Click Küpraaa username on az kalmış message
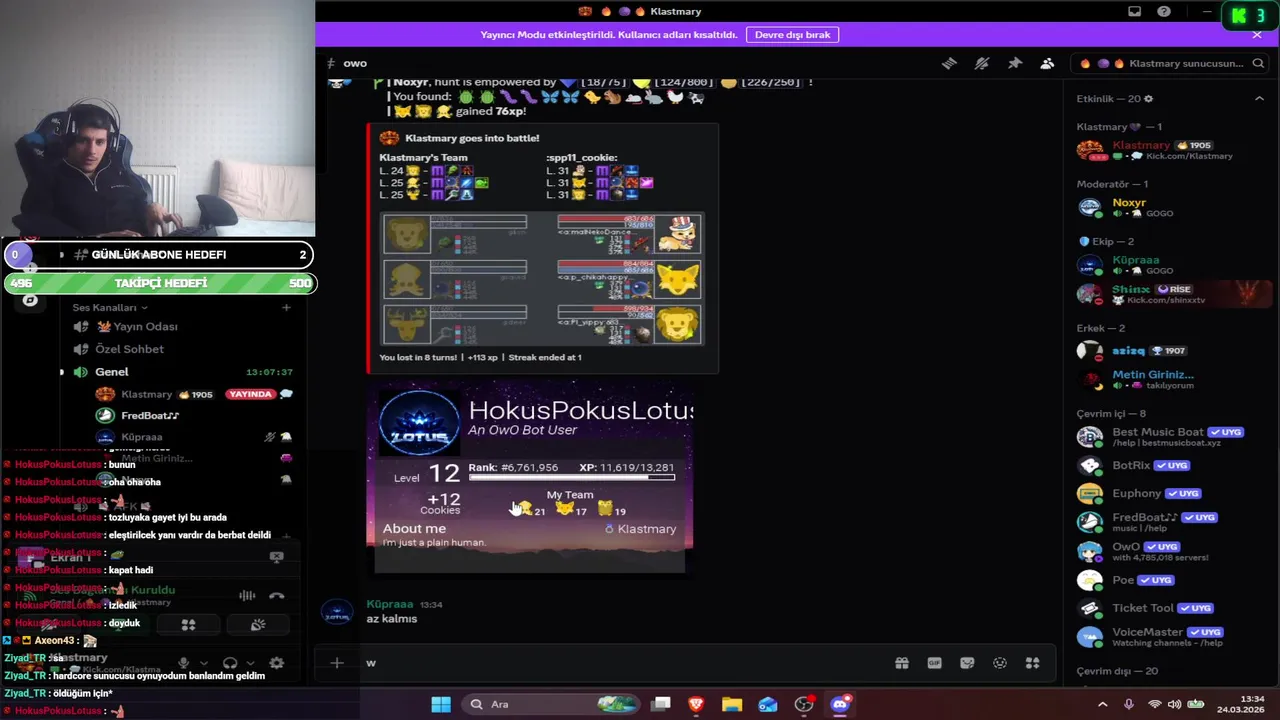Screen dimensions: 1280x720 click(x=390, y=604)
